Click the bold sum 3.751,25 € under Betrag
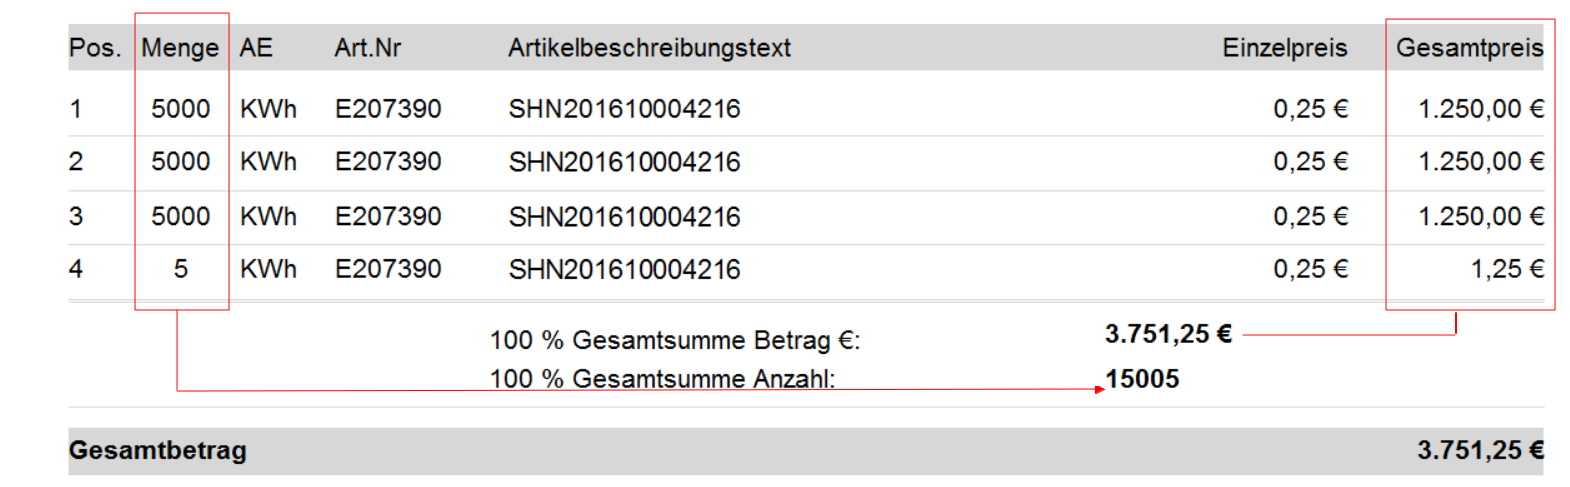The image size is (1570, 487). pyautogui.click(x=1167, y=334)
